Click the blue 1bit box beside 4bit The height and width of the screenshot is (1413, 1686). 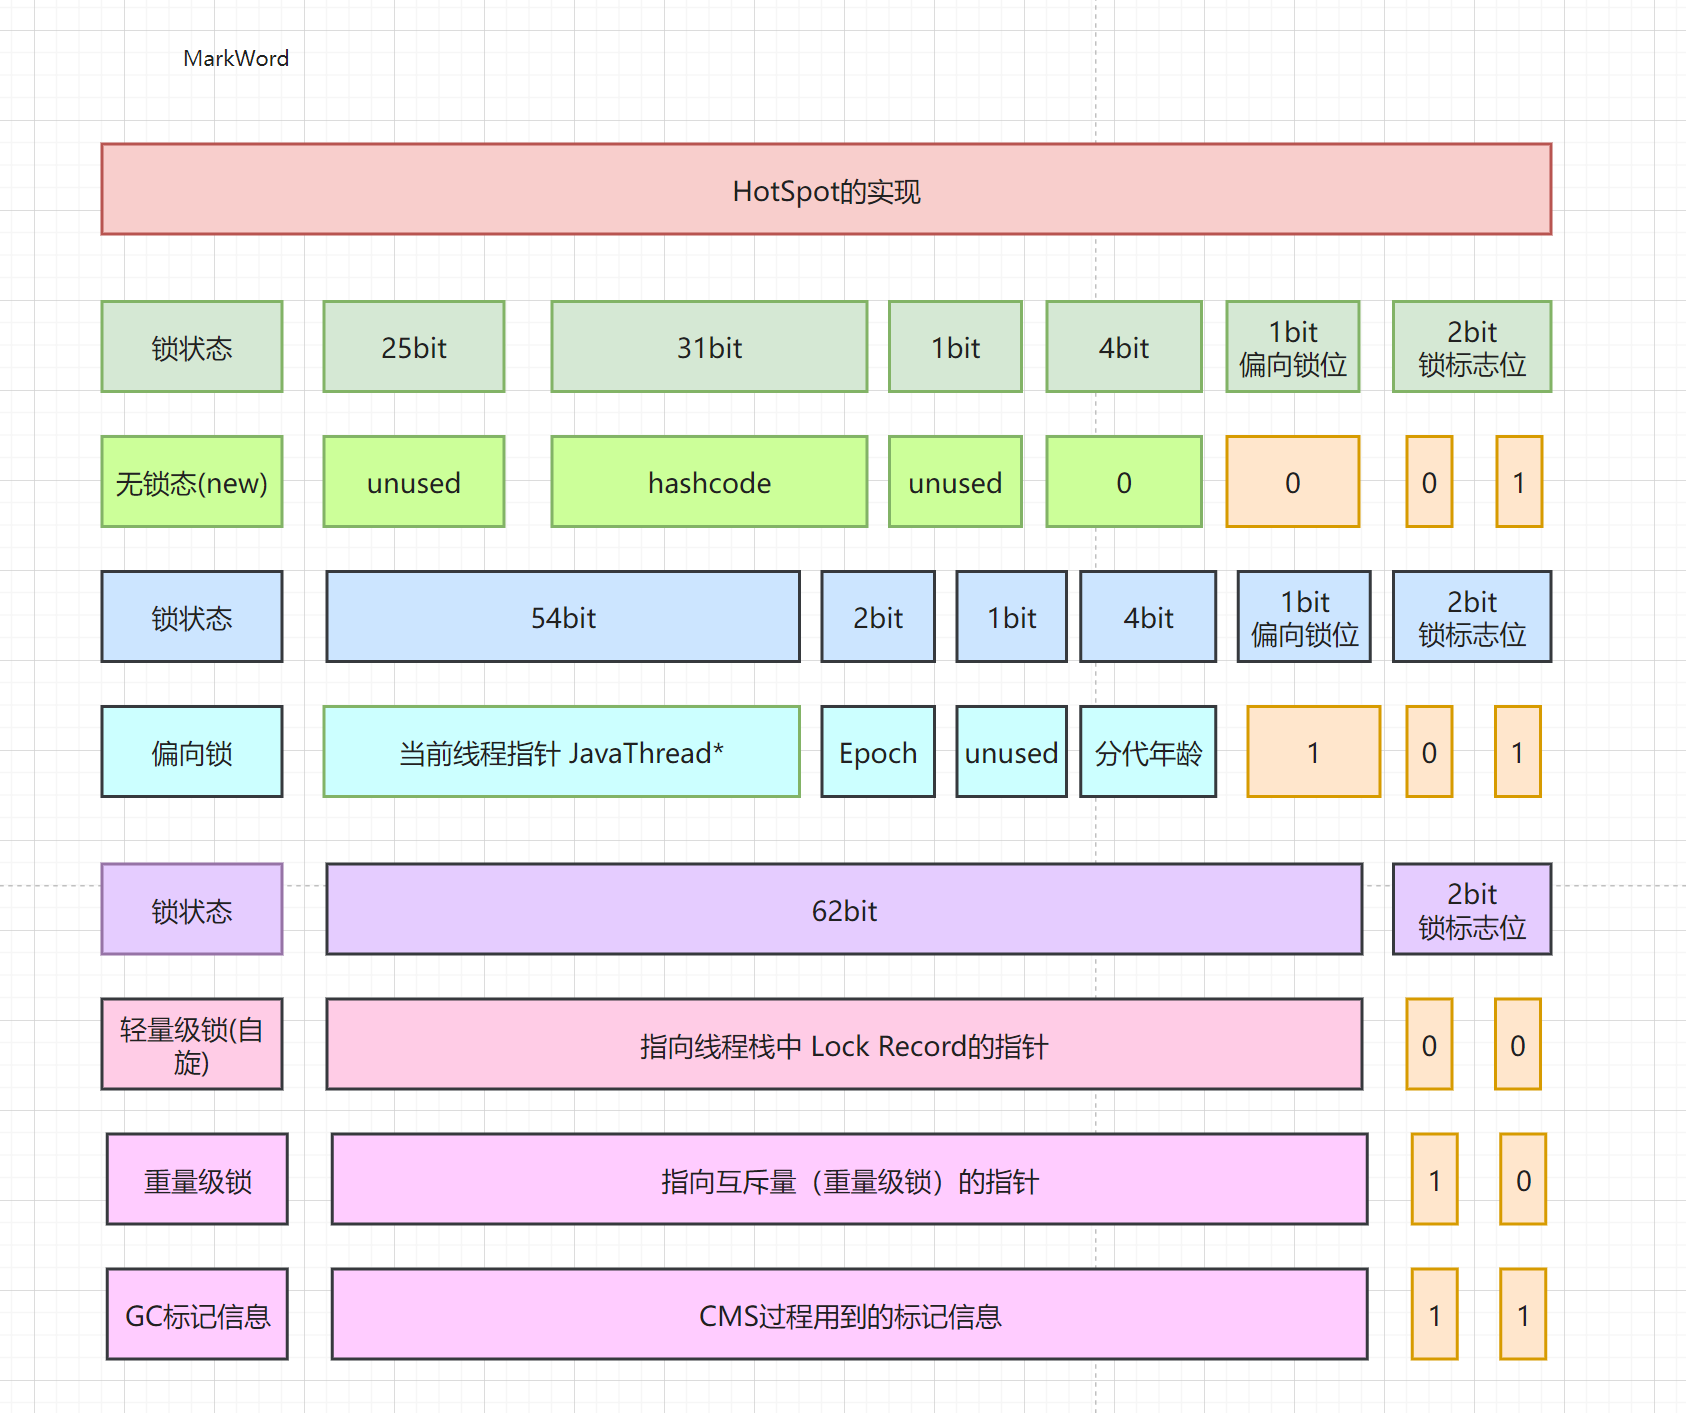click(1011, 616)
